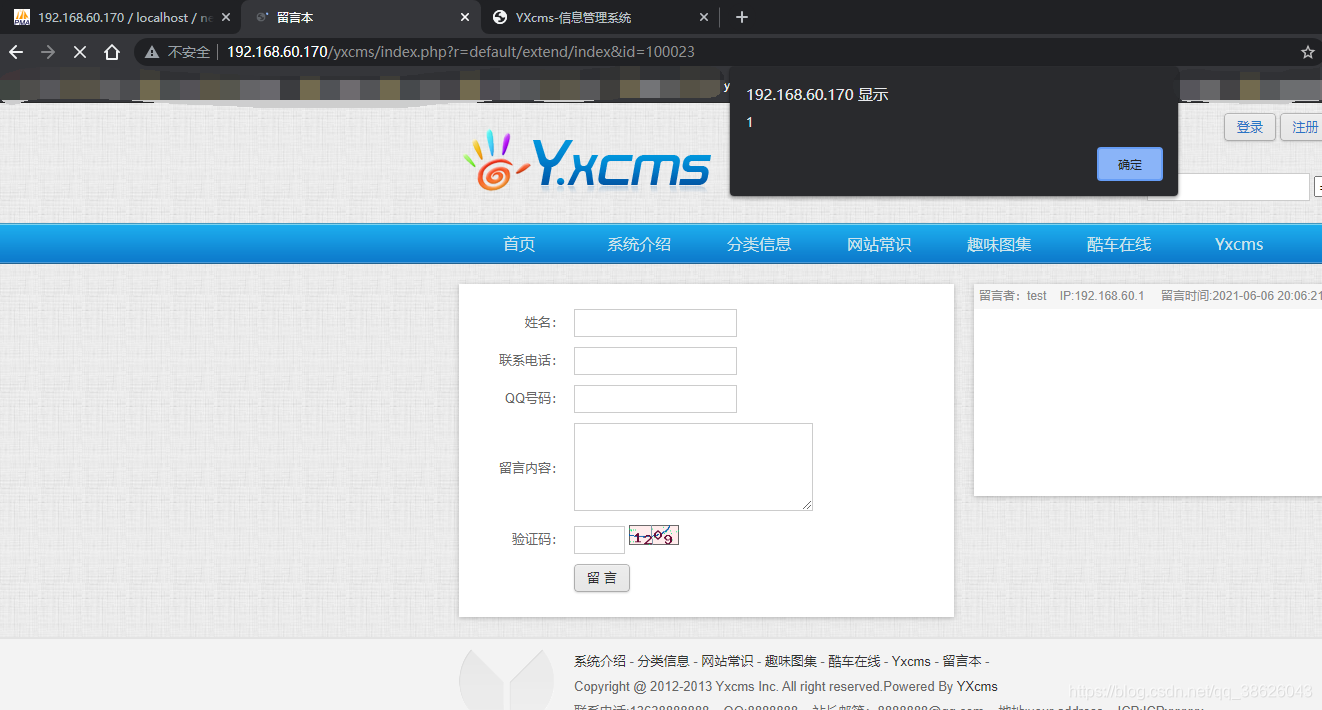This screenshot has width=1322, height=710.
Task: Open YXcms link in Powered By text
Action: tap(977, 686)
